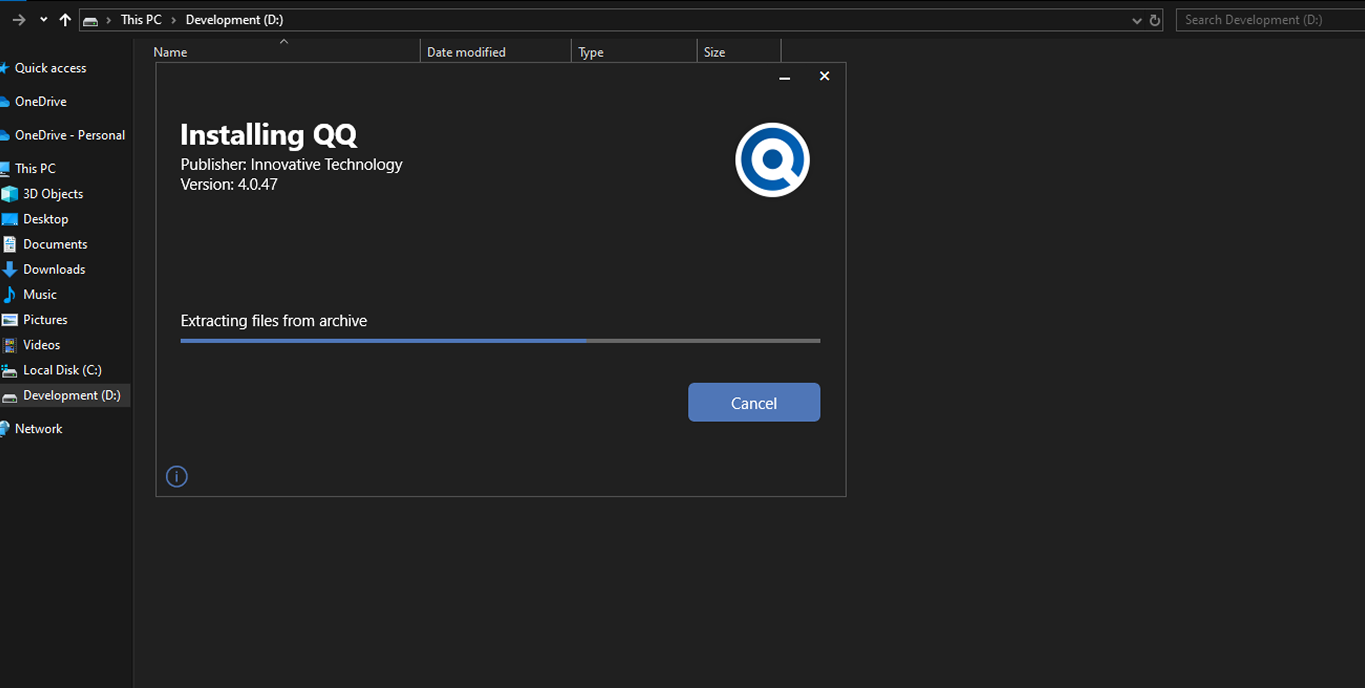Viewport: 1365px width, 688px height.
Task: Click the OneDrive cloud icon
Action: [x=4, y=101]
